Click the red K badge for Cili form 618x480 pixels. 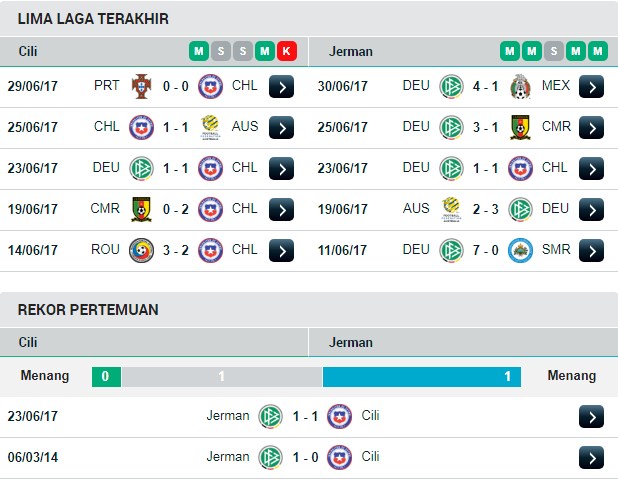pos(287,51)
